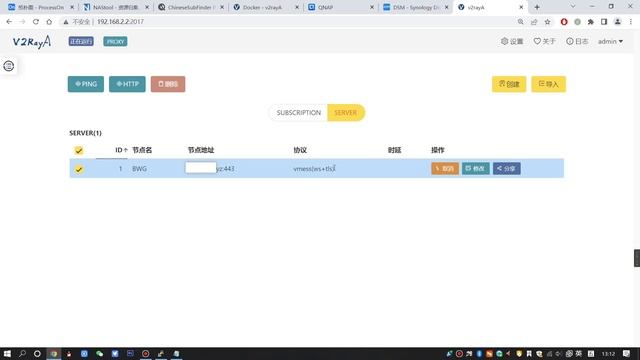This screenshot has height=360, width=640.
Task: Click the not-secure warning icon
Action: 66,22
